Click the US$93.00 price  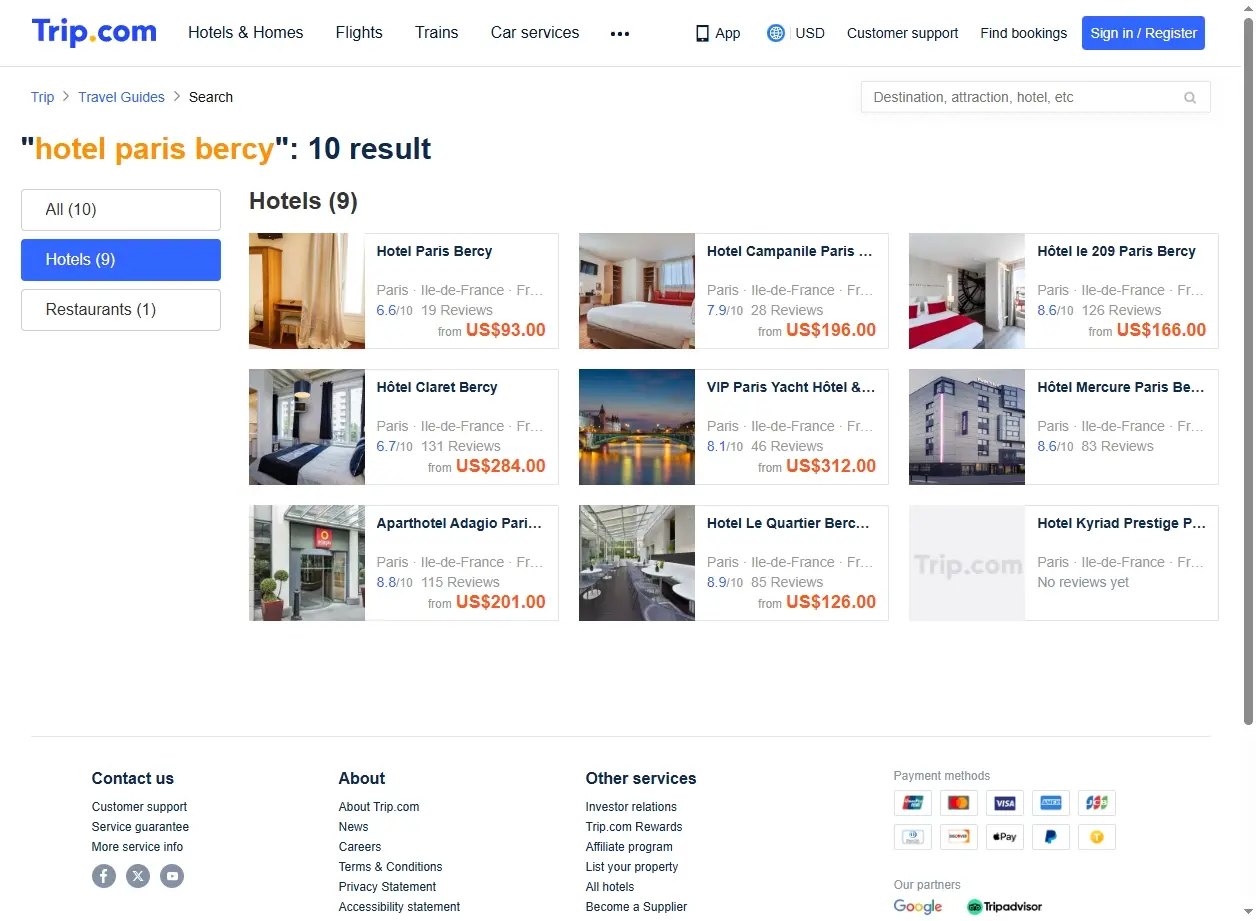506,330
